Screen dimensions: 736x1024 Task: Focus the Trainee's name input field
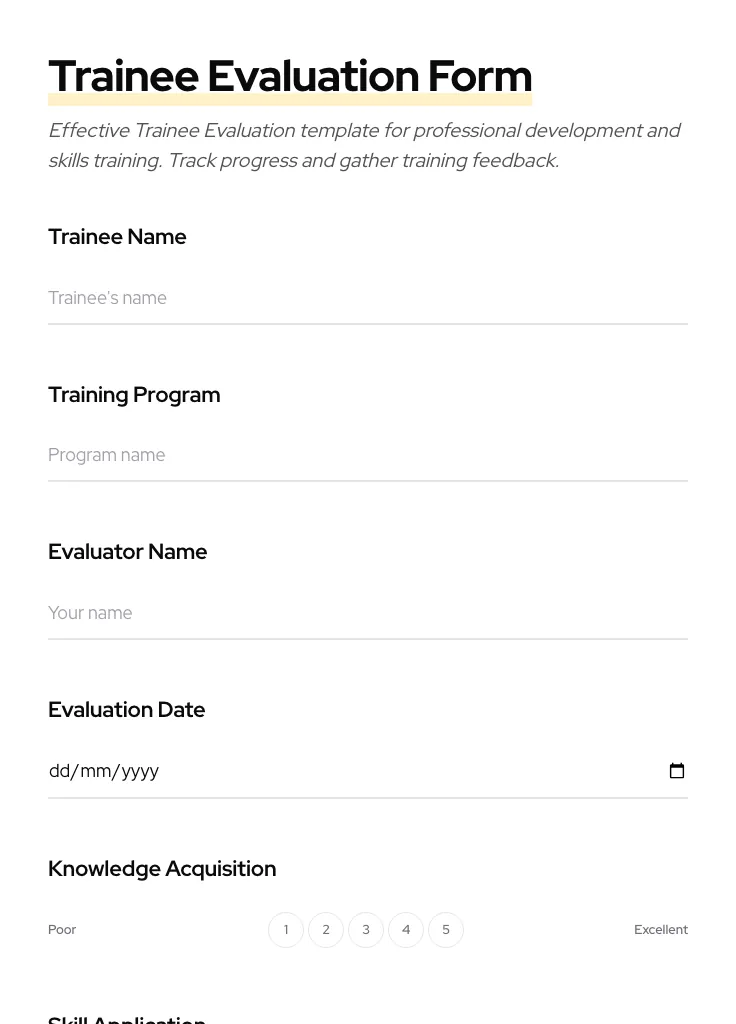[367, 298]
